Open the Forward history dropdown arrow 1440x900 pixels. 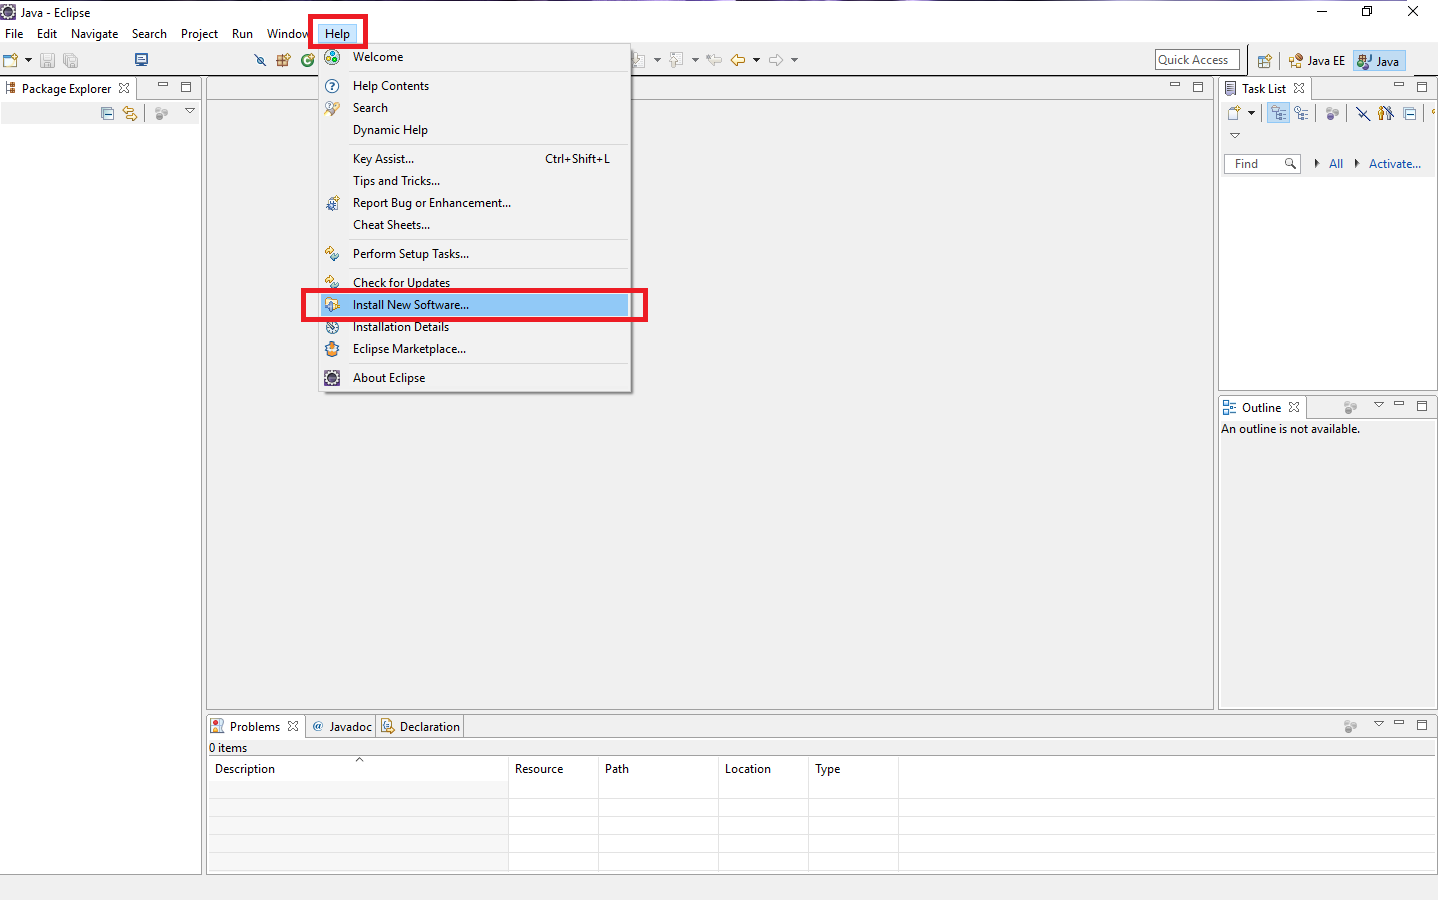[794, 60]
